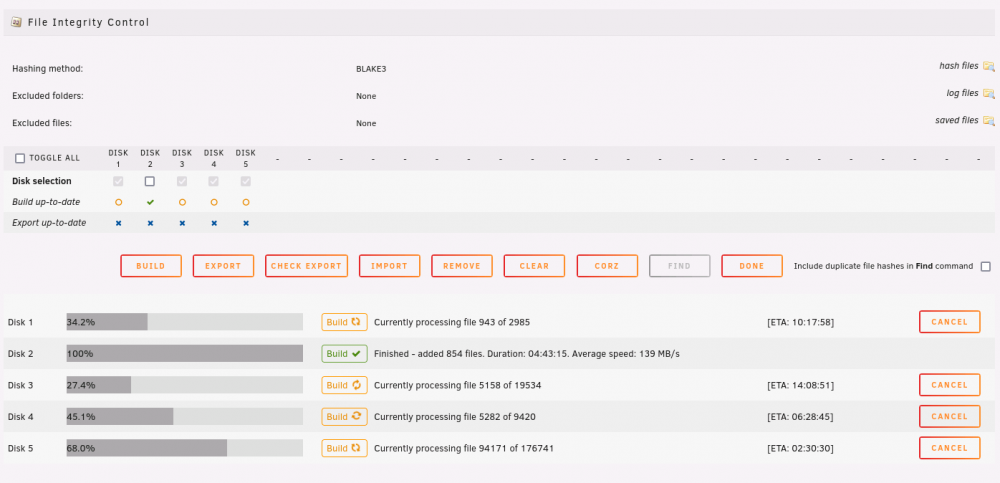Click Disk 5 progress bar at 68.0%
1000x483 pixels.
click(184, 449)
